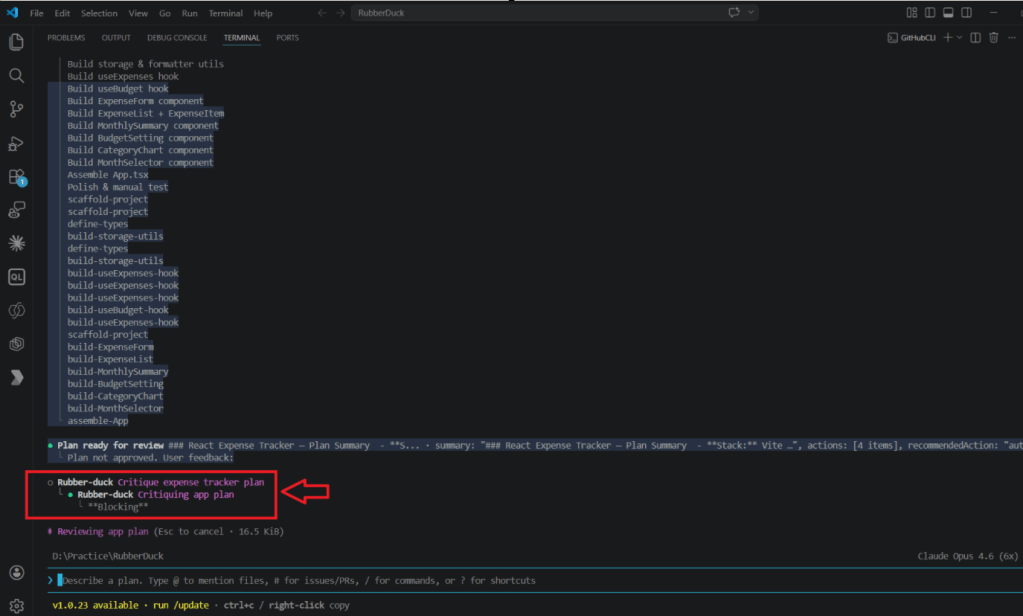Toggle the bottom panel layout button
Screen dimensions: 1023x616
pyautogui.click(x=949, y=13)
